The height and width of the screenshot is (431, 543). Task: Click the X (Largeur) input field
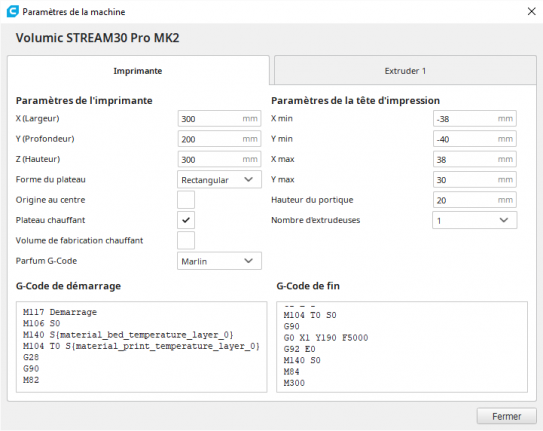[219, 119]
